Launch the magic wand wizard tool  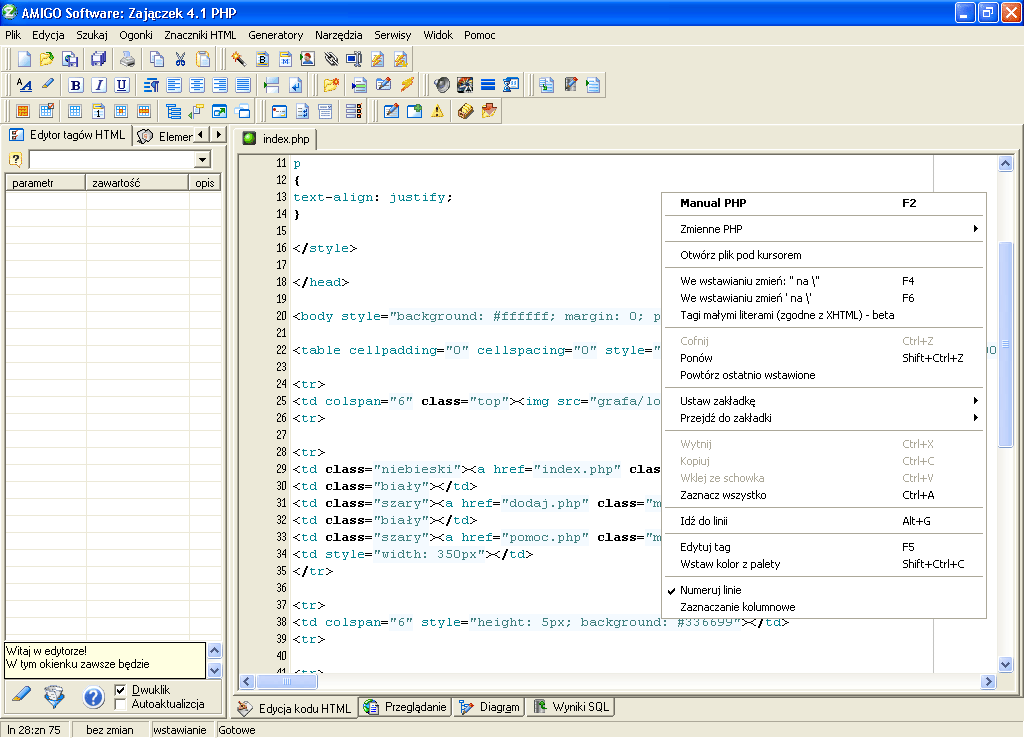(238, 59)
